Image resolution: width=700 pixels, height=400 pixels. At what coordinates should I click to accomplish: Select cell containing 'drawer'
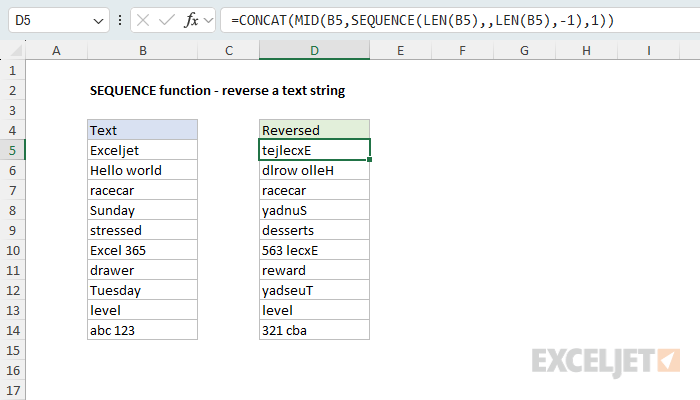point(142,270)
